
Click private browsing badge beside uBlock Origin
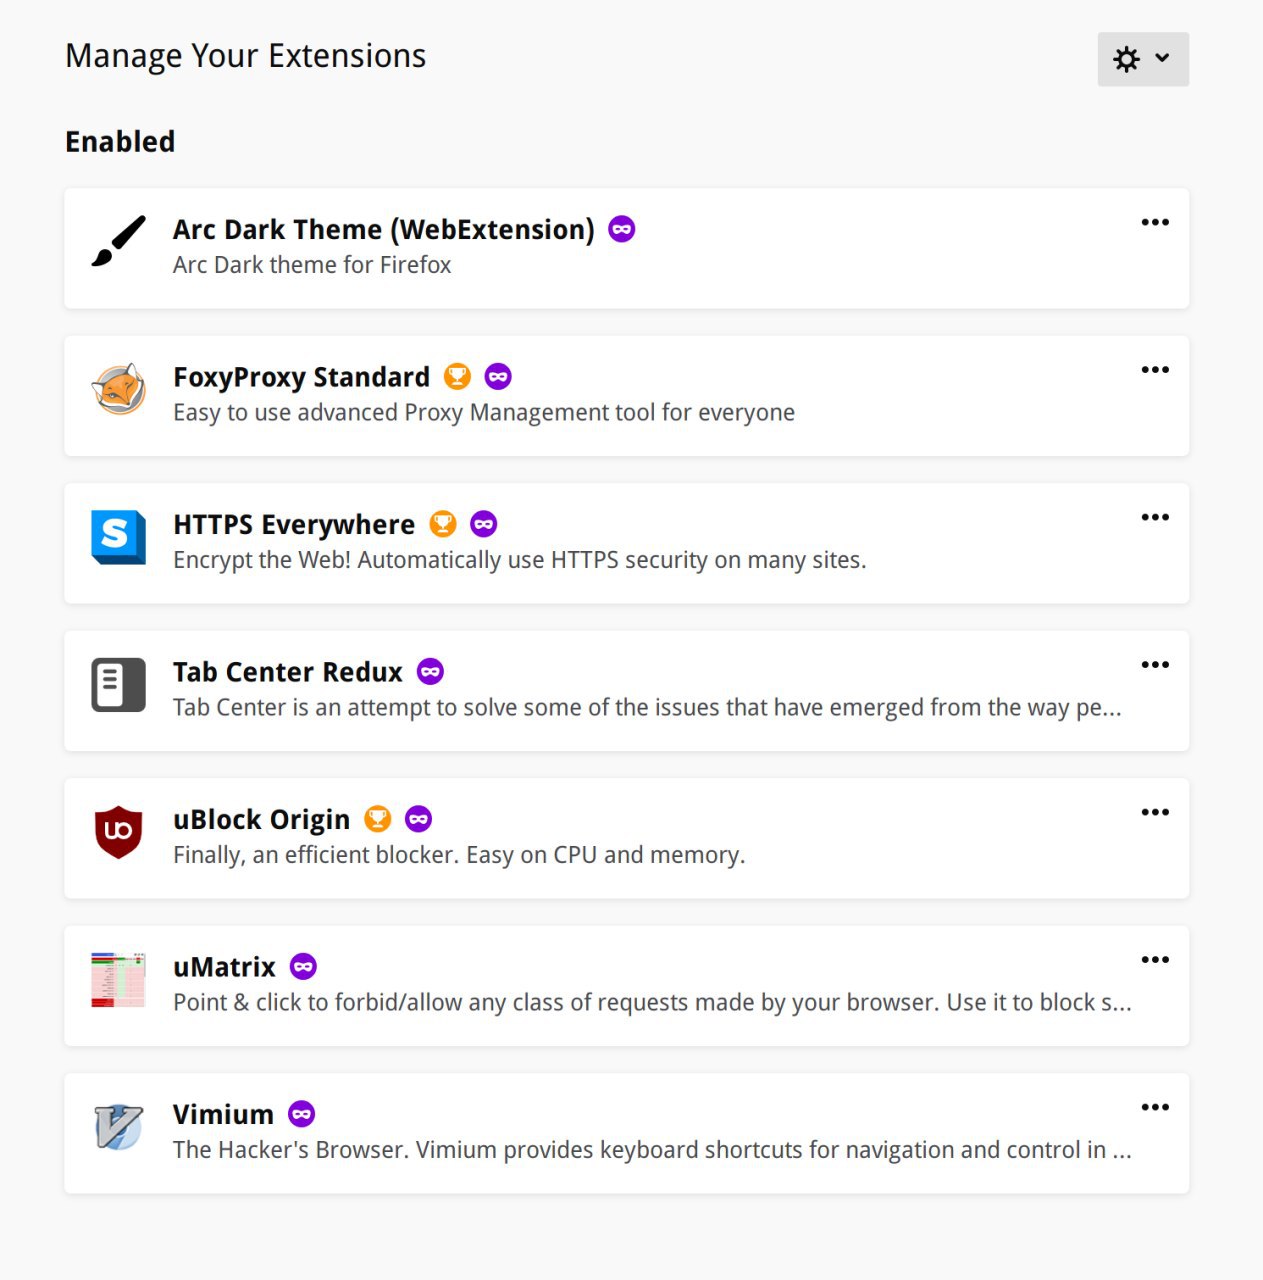click(x=419, y=819)
